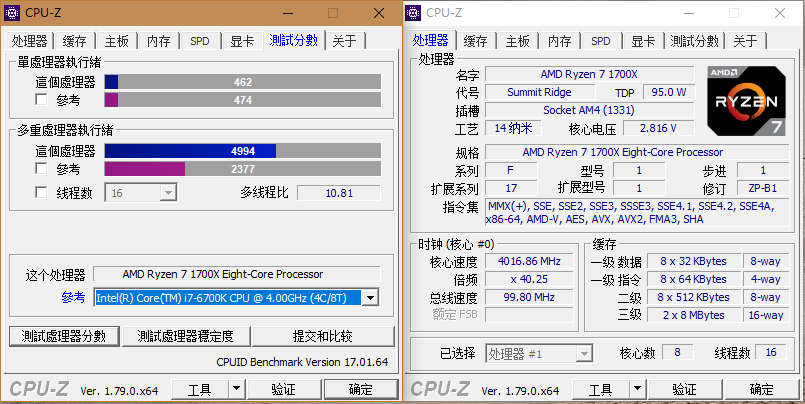Switch to 缓存 tab in right window
The width and height of the screenshot is (805, 404).
click(475, 41)
